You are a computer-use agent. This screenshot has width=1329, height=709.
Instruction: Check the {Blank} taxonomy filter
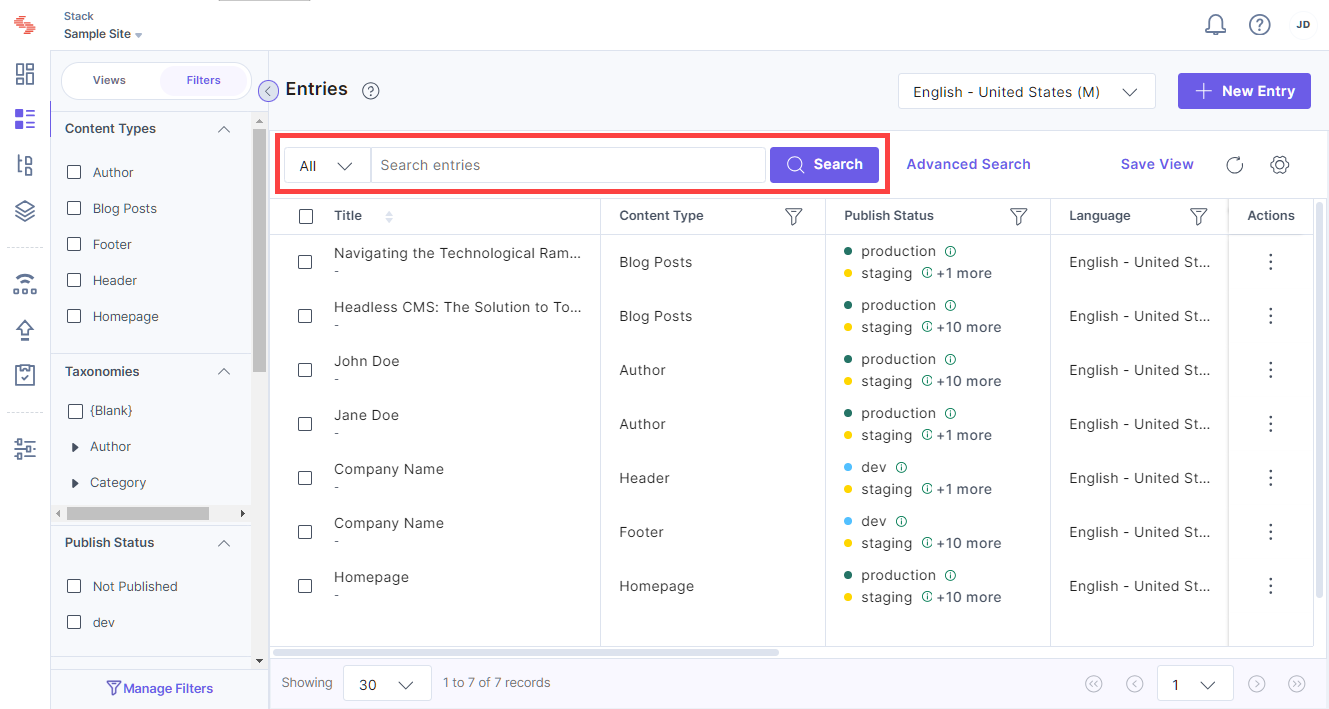[74, 411]
